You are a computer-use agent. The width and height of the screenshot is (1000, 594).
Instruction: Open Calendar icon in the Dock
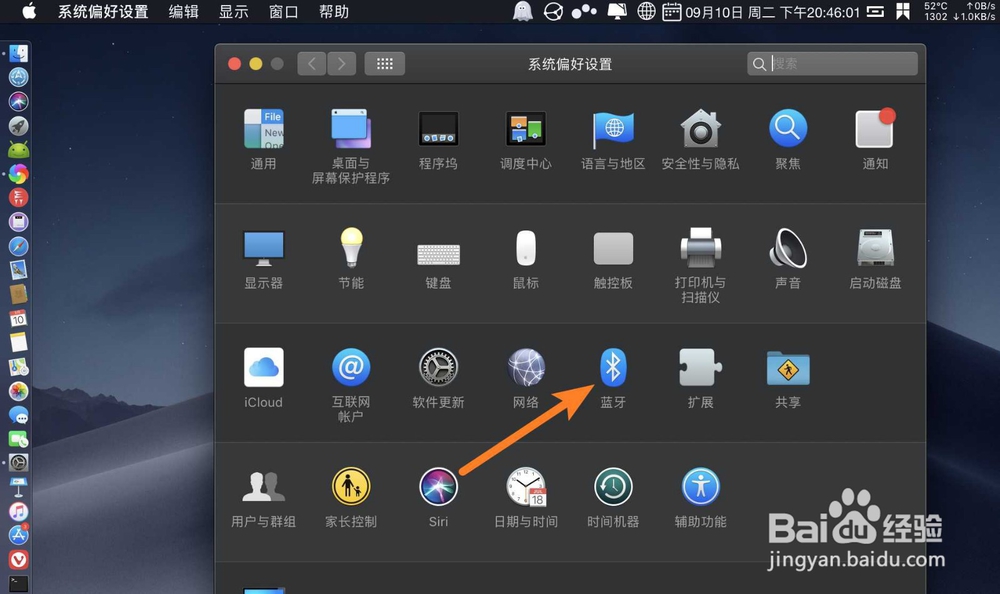18,318
